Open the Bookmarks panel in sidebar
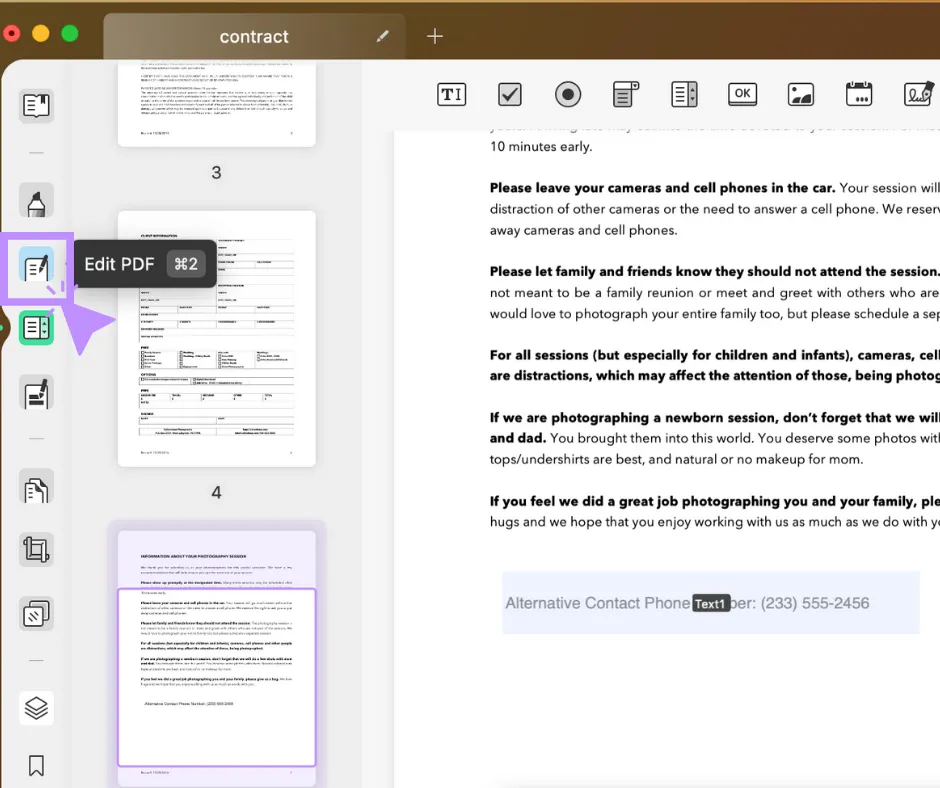The height and width of the screenshot is (788, 940). tap(36, 765)
